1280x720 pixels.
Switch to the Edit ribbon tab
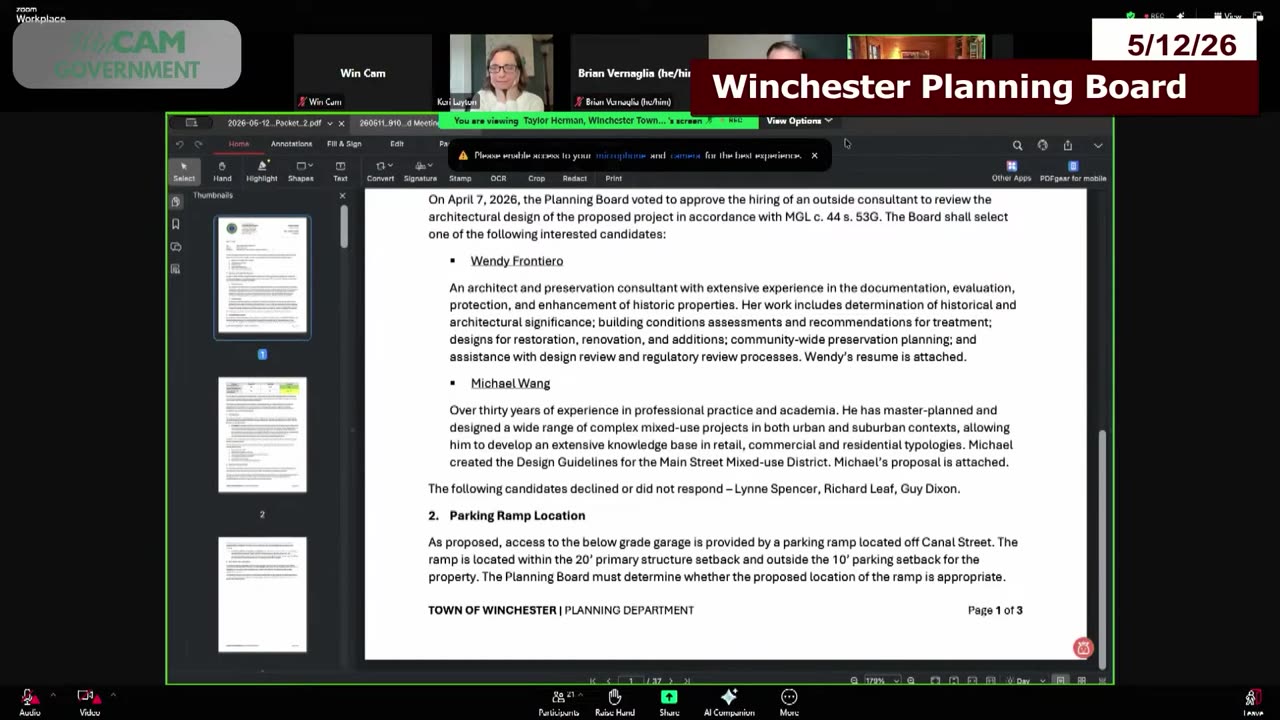(397, 144)
